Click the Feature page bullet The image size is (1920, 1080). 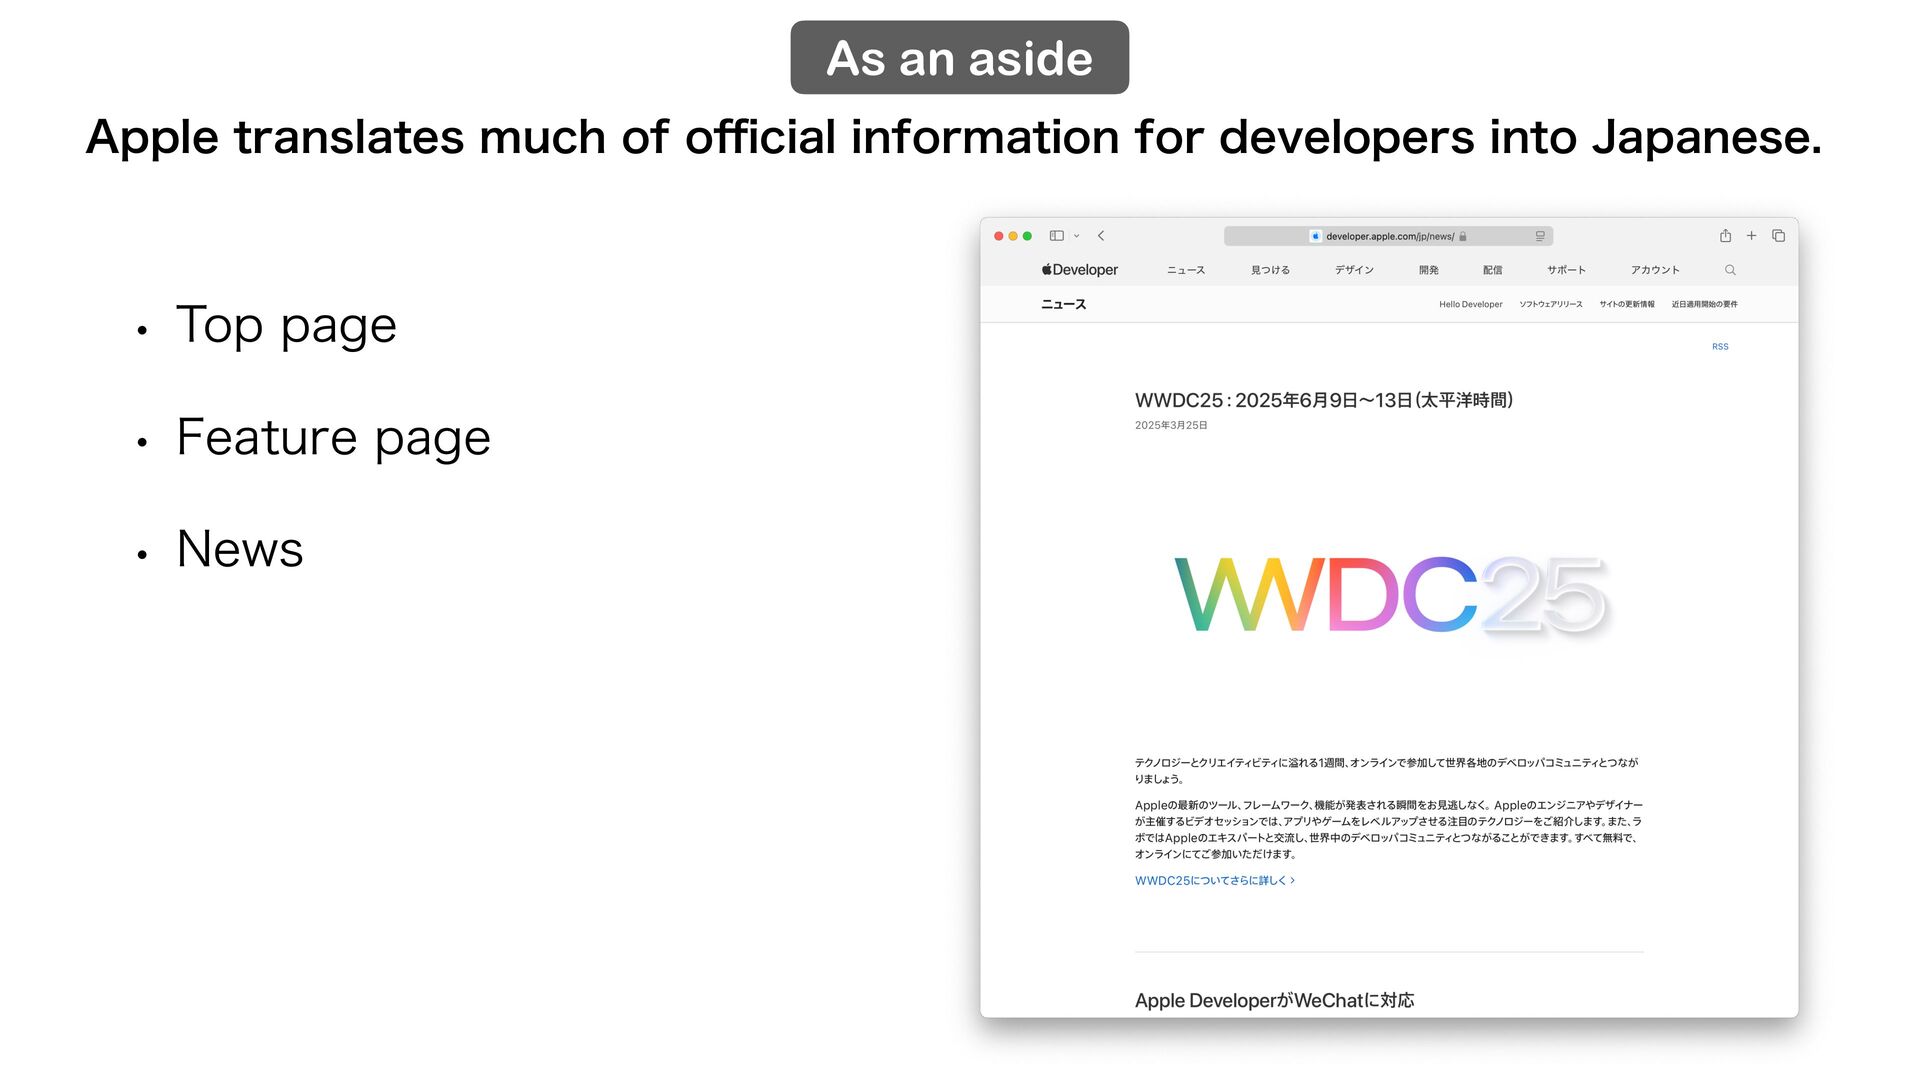pyautogui.click(x=333, y=438)
